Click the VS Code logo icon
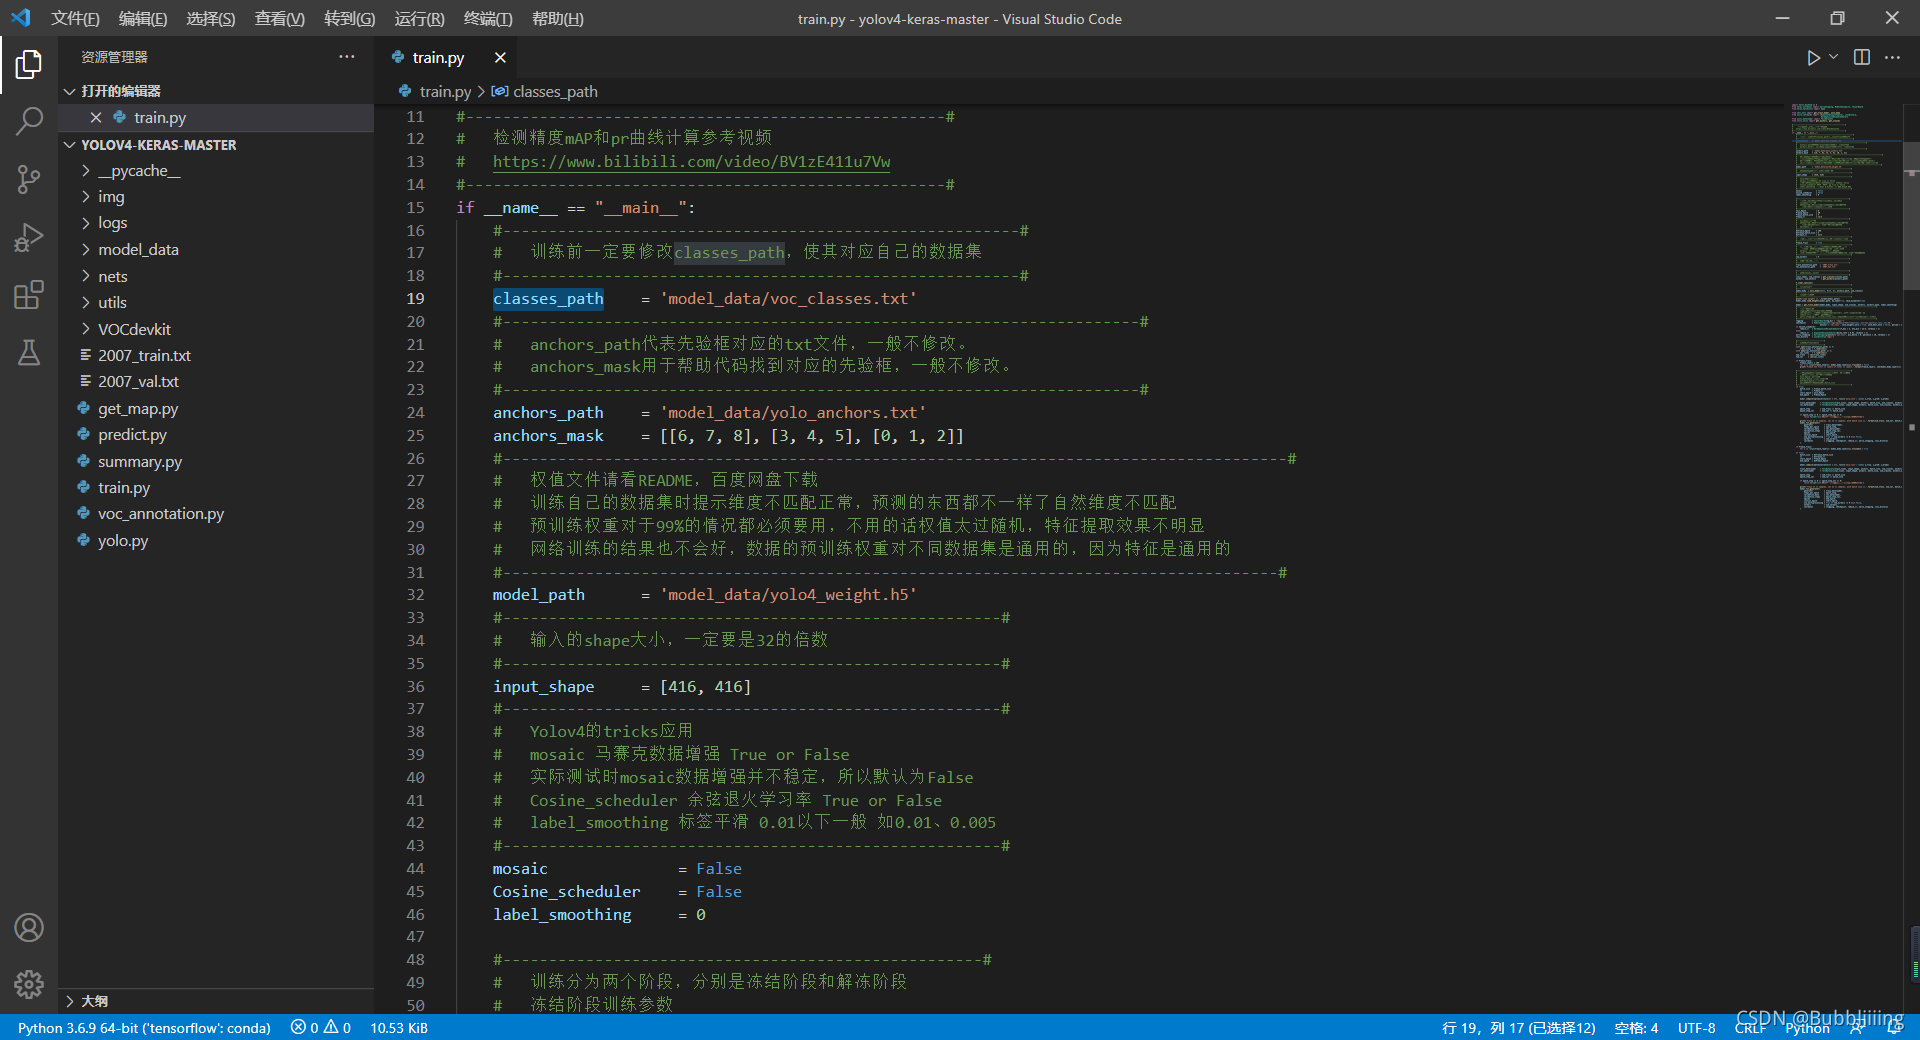This screenshot has height=1040, width=1920. pos(20,18)
